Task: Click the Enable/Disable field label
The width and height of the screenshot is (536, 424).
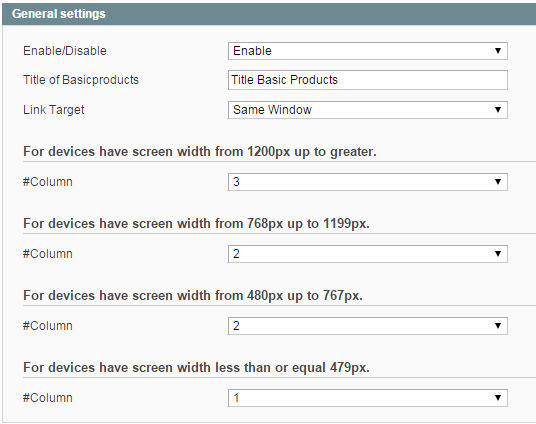Action: pos(65,51)
